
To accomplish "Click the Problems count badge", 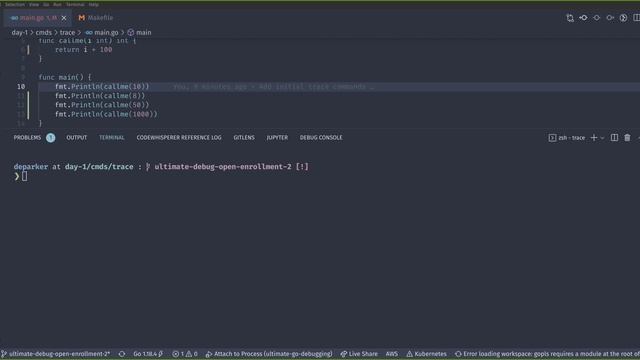I will click(51, 138).
